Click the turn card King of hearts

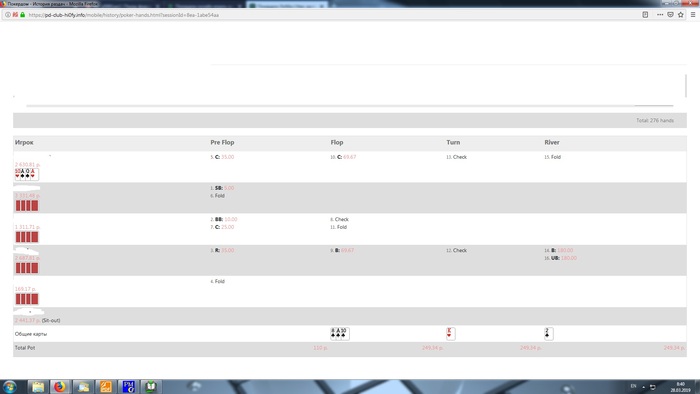pos(450,333)
